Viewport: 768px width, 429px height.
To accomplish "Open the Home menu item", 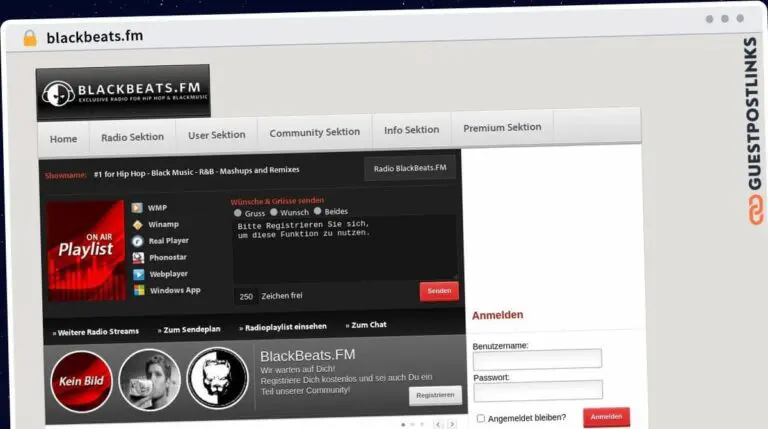I will tap(63, 139).
